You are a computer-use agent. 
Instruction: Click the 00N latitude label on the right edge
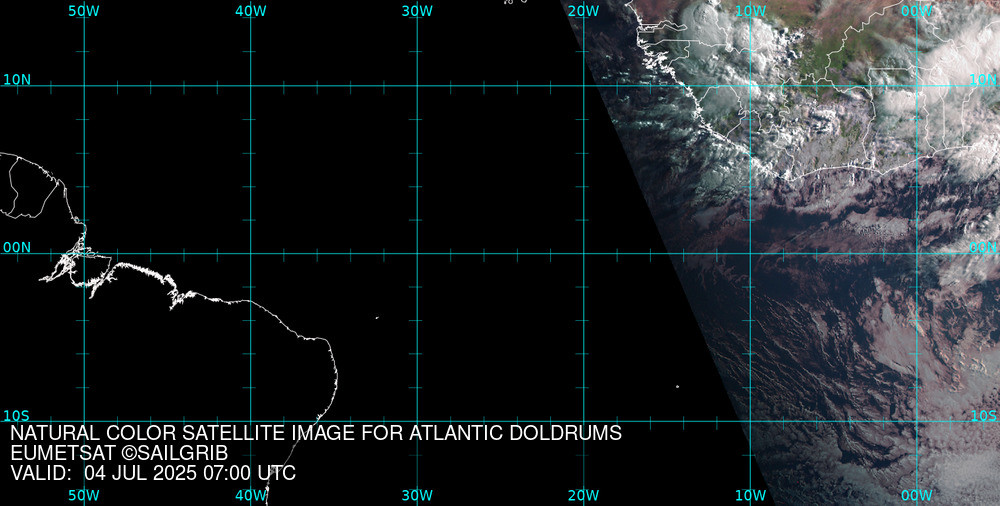point(983,248)
